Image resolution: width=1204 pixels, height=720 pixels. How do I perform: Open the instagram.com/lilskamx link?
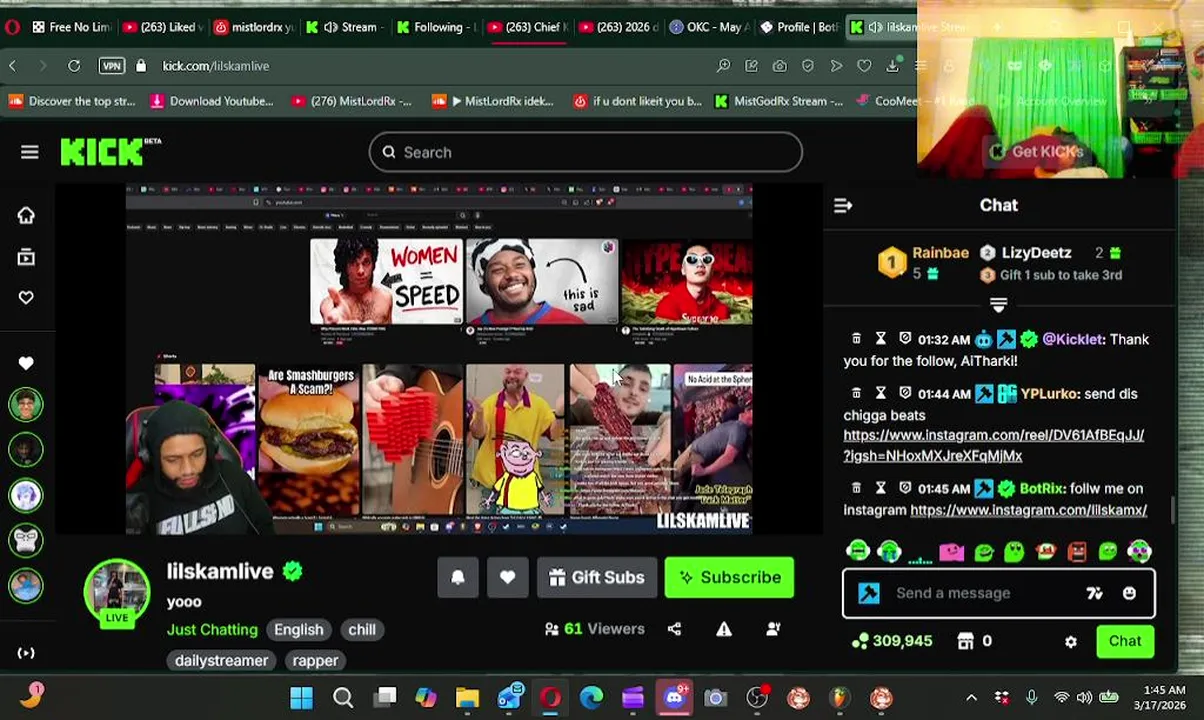(x=1028, y=510)
